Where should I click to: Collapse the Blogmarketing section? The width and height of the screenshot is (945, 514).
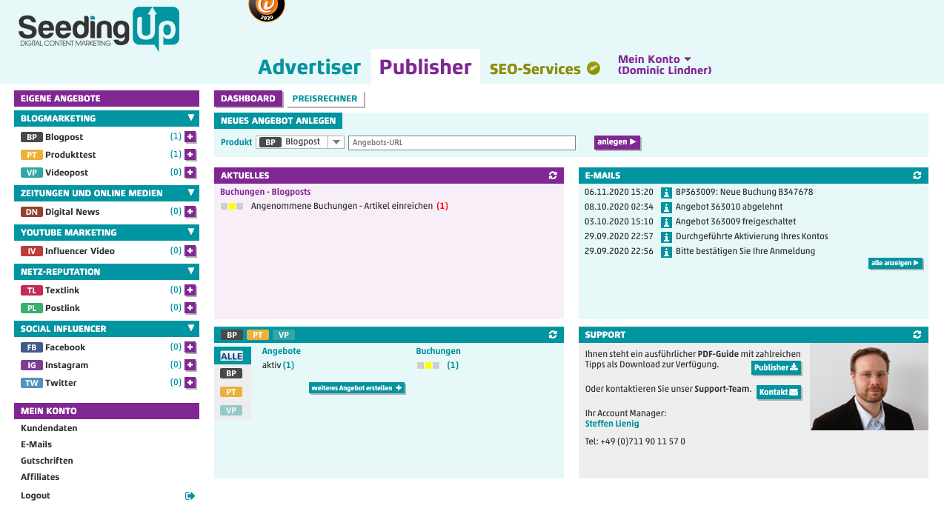[x=191, y=118]
